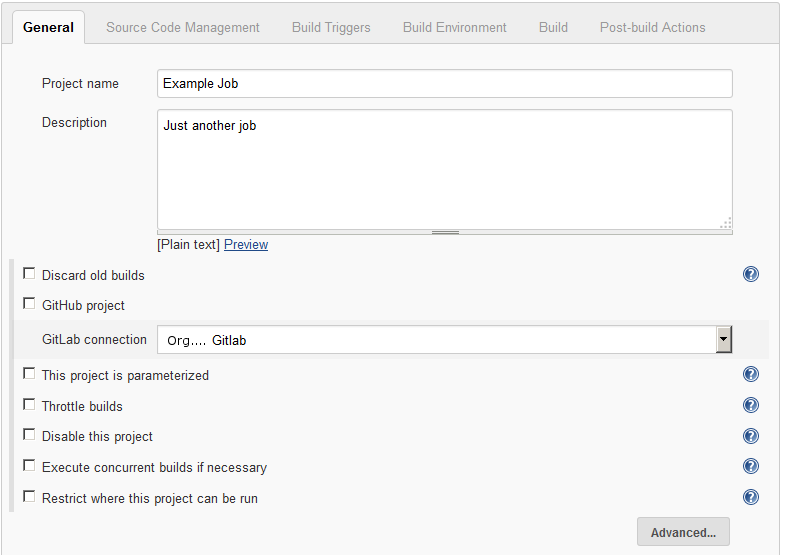Switch to Source Code Management tab
This screenshot has width=786, height=555.
pos(182,28)
